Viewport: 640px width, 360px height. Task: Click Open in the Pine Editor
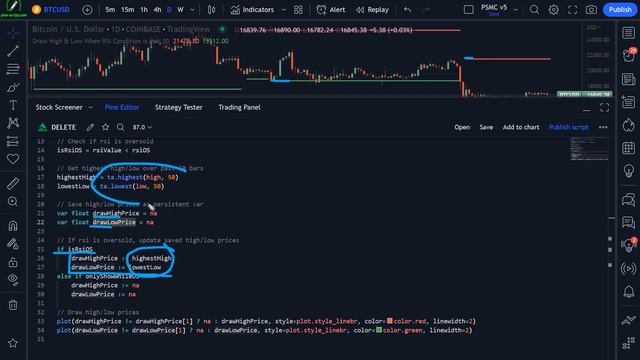[x=462, y=127]
